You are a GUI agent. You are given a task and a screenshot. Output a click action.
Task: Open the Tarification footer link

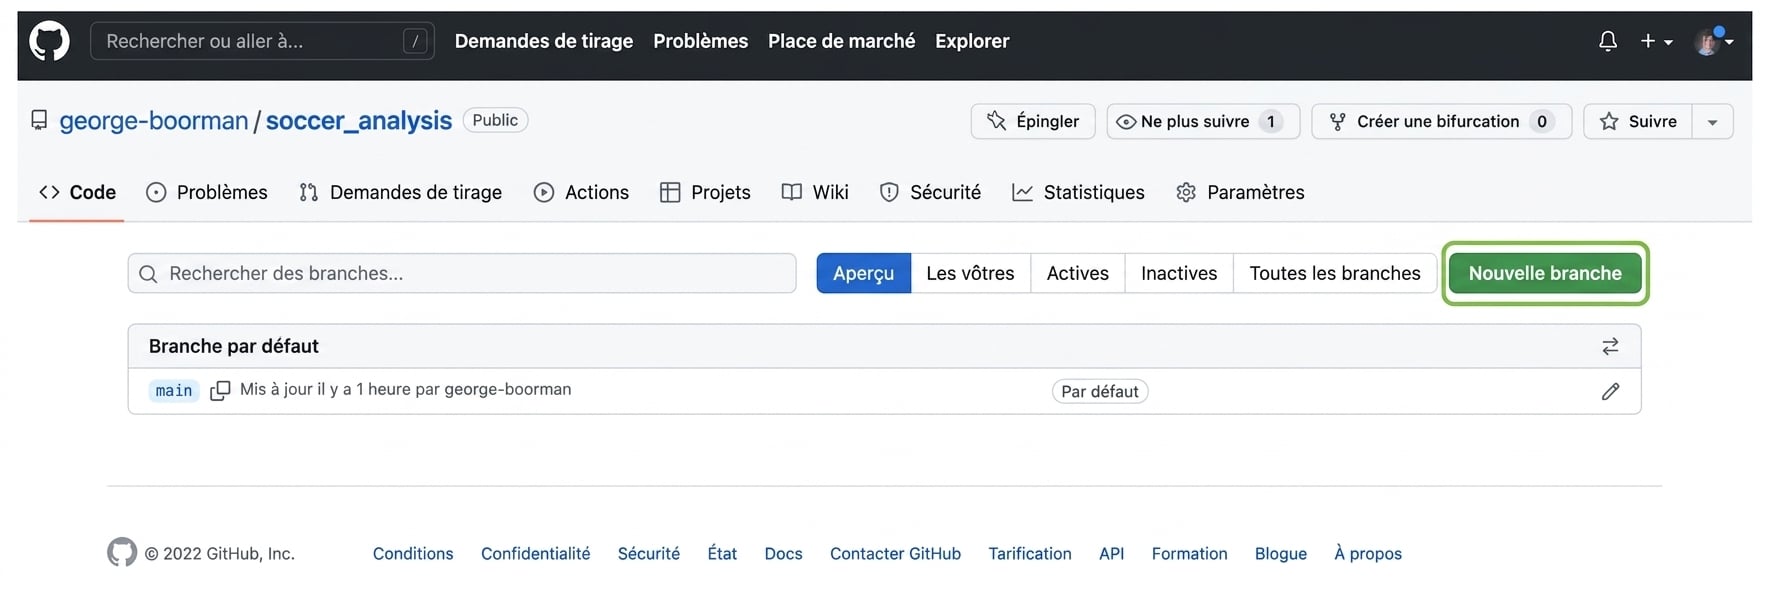pos(1030,553)
